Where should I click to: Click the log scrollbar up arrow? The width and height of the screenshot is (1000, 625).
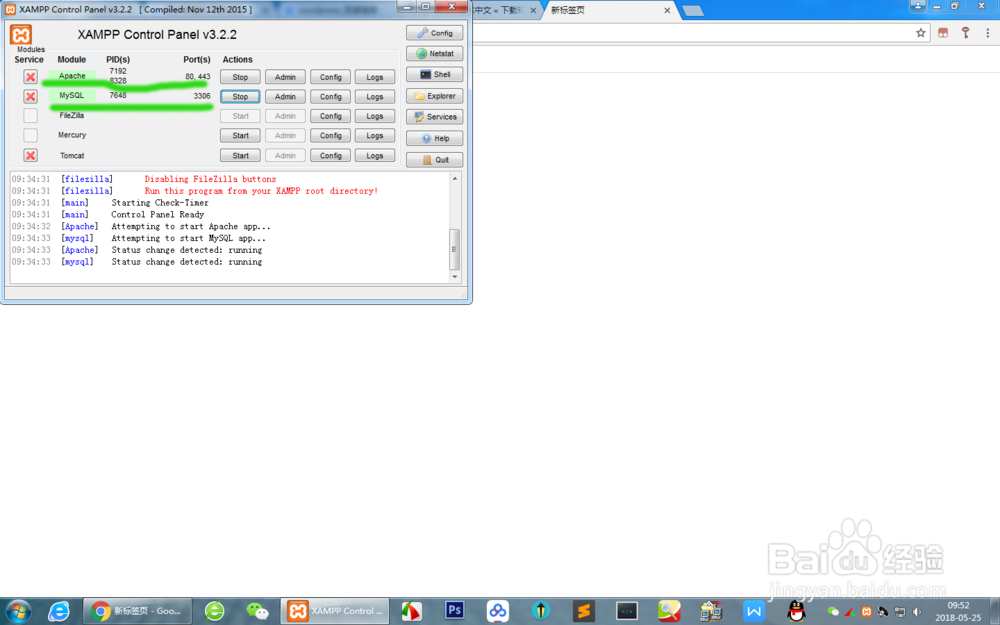point(455,179)
